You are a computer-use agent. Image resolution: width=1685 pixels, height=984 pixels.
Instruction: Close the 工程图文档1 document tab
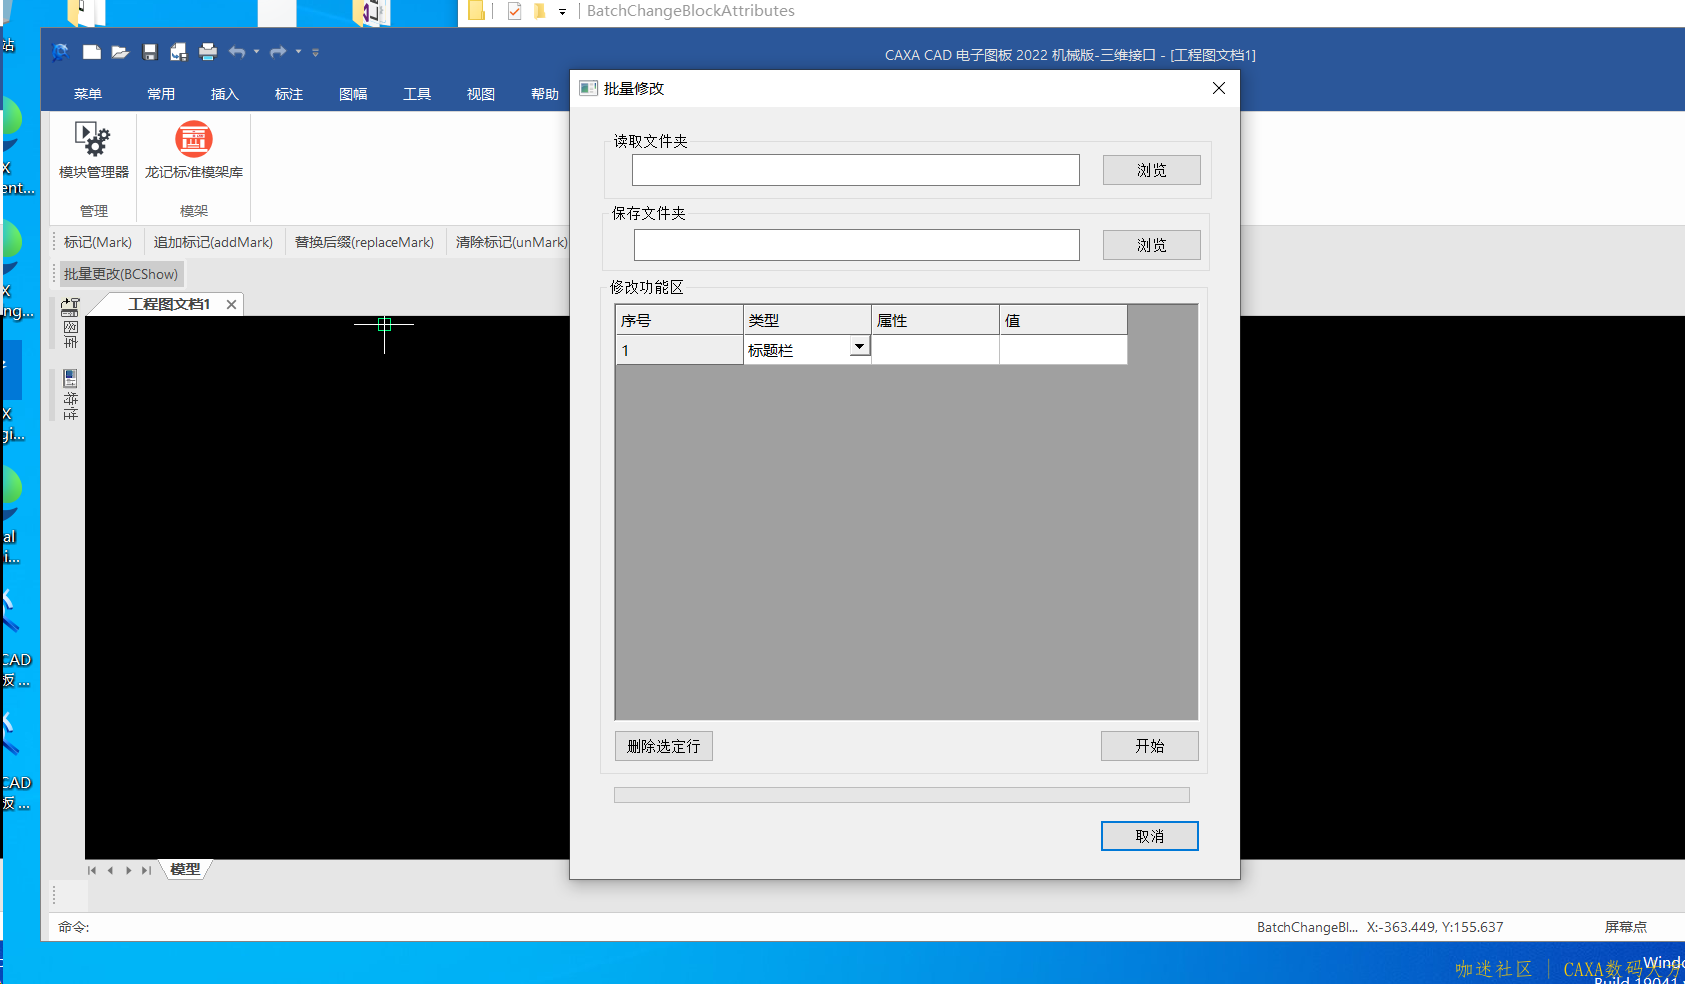[x=231, y=304]
